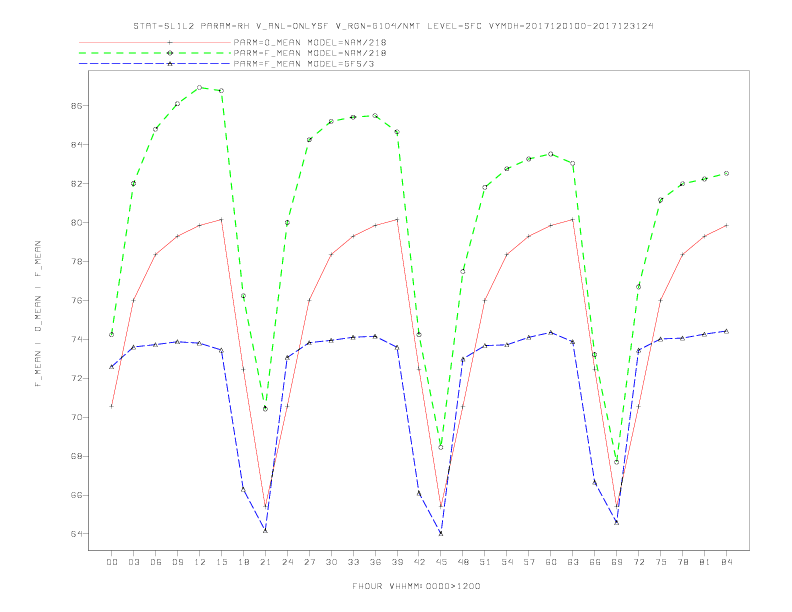
Task: Click the chart title beginning STAT=SL1L2
Action: (393, 26)
